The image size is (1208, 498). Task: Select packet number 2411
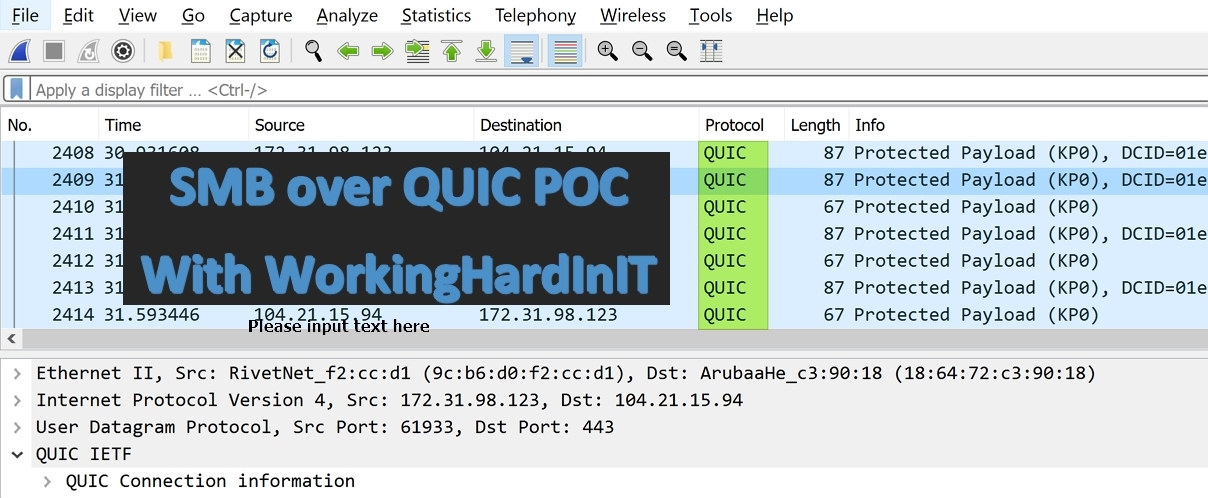604,234
